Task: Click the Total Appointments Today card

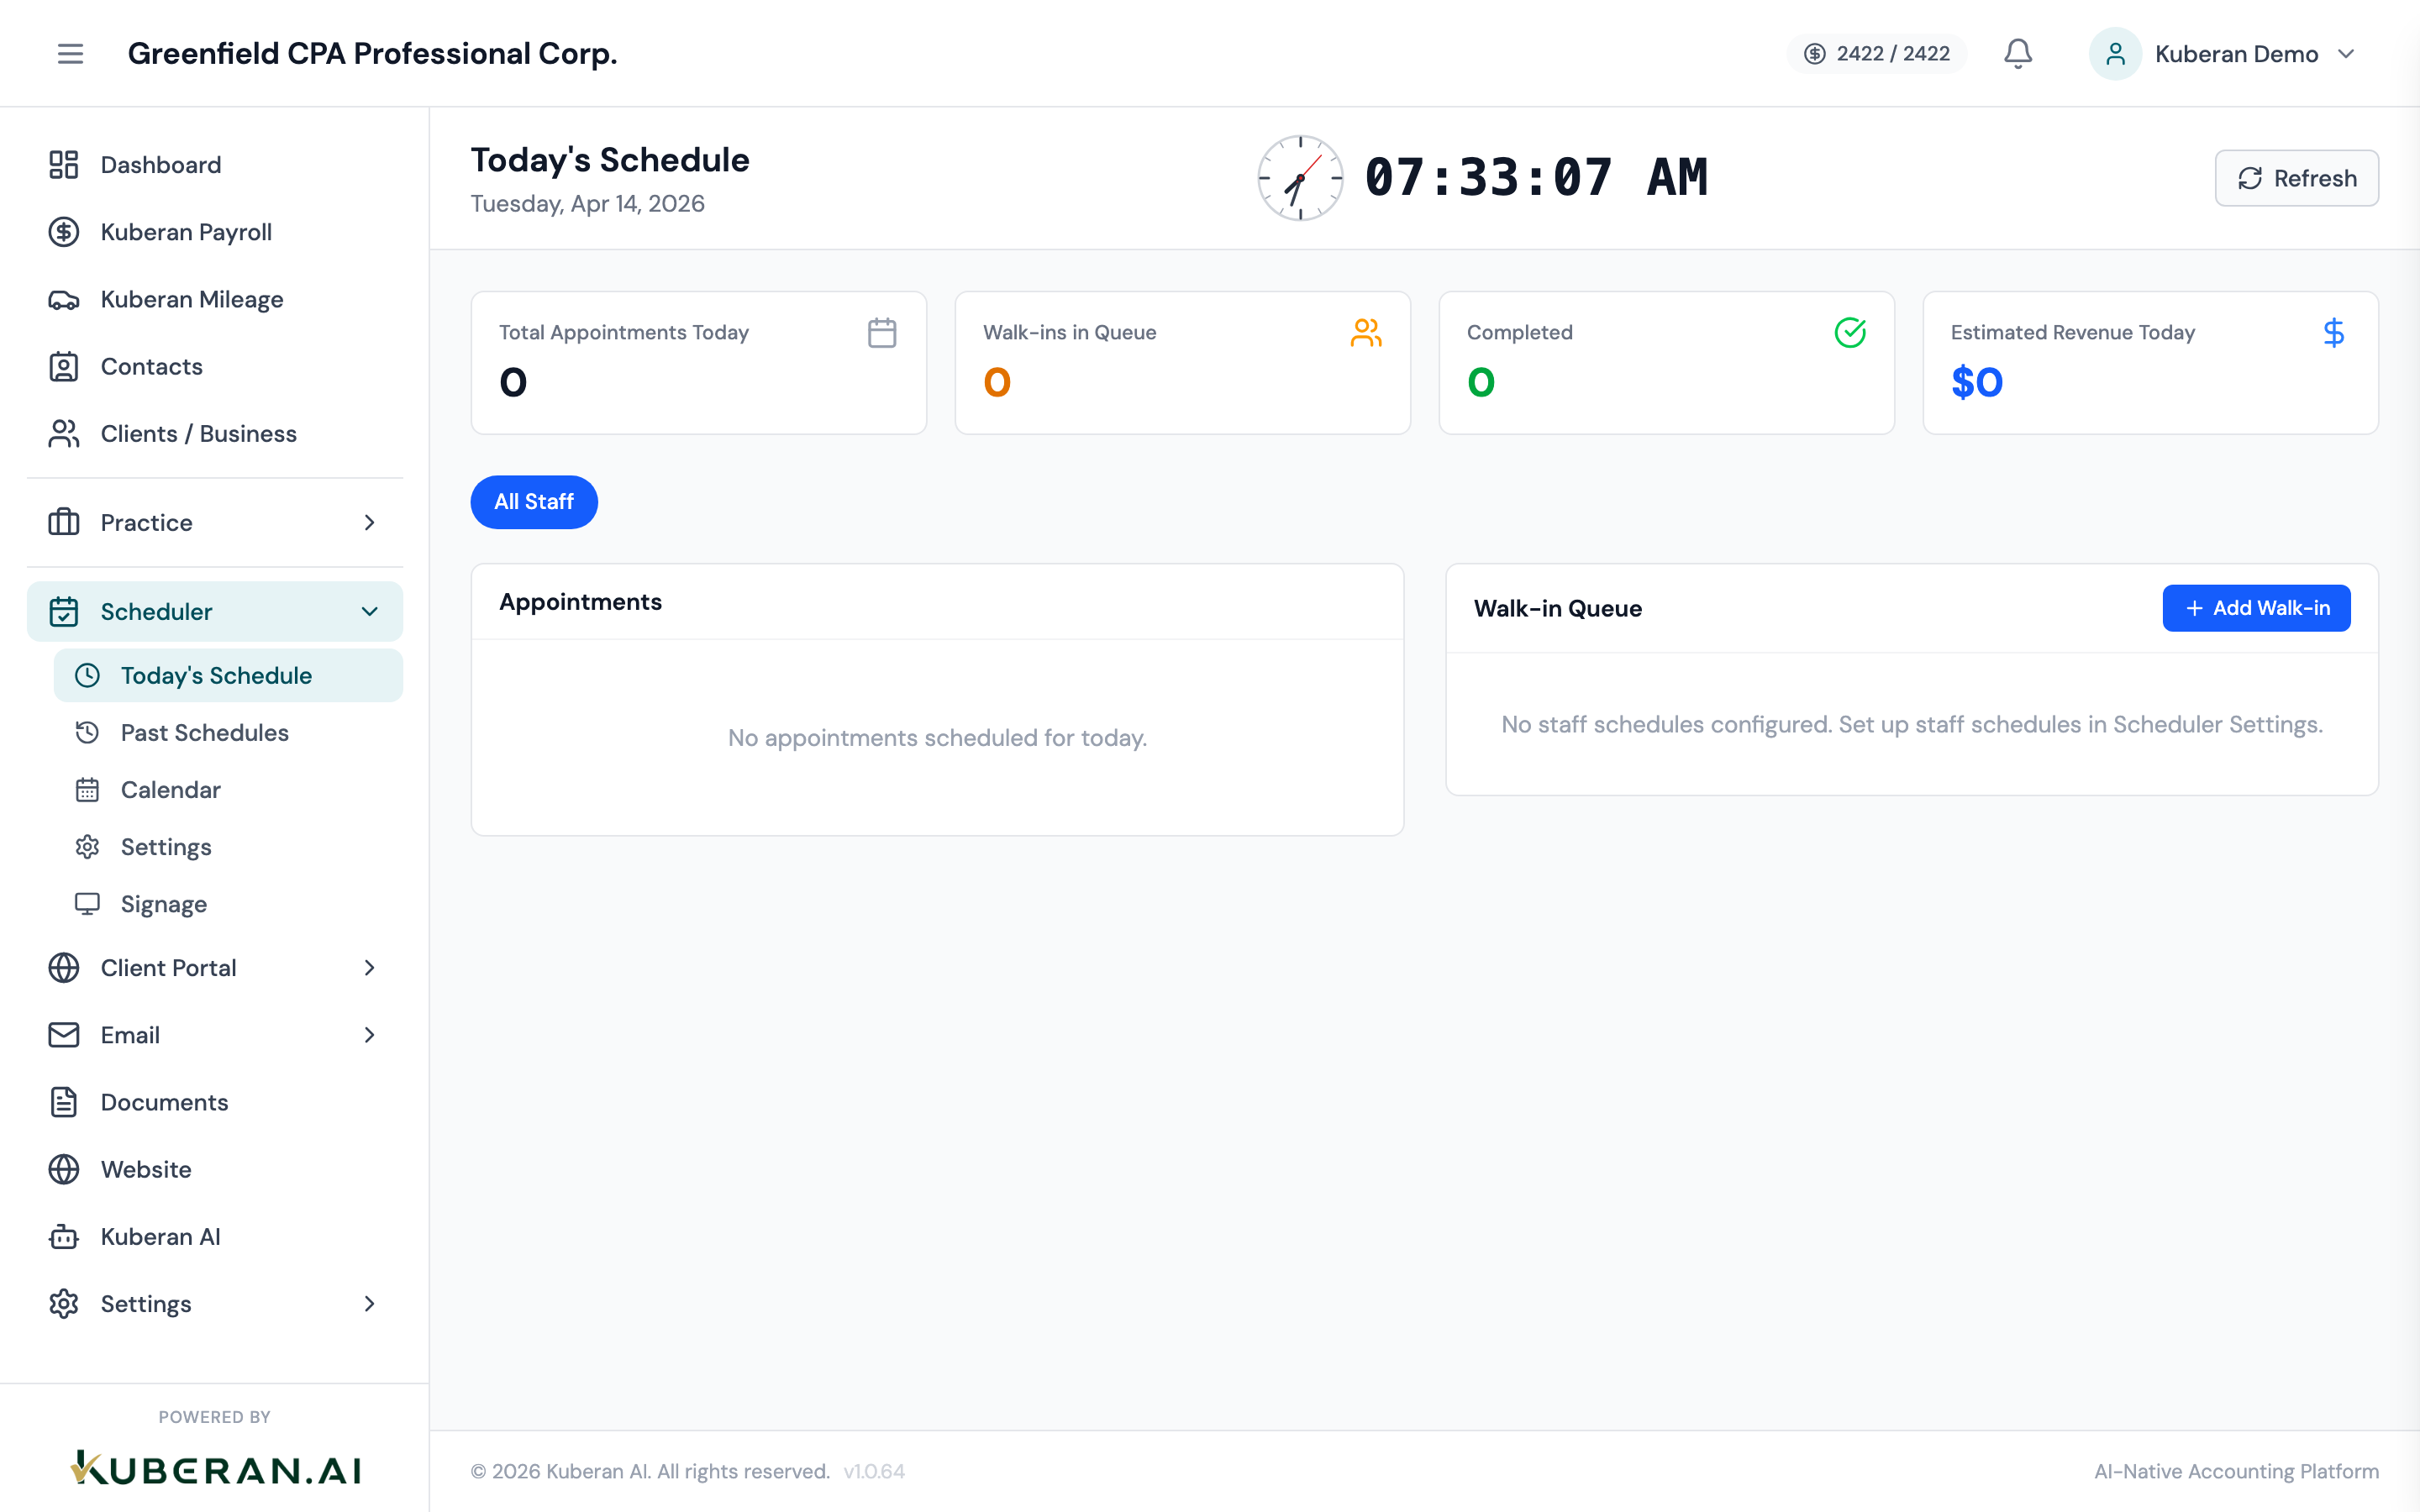Action: coord(698,362)
